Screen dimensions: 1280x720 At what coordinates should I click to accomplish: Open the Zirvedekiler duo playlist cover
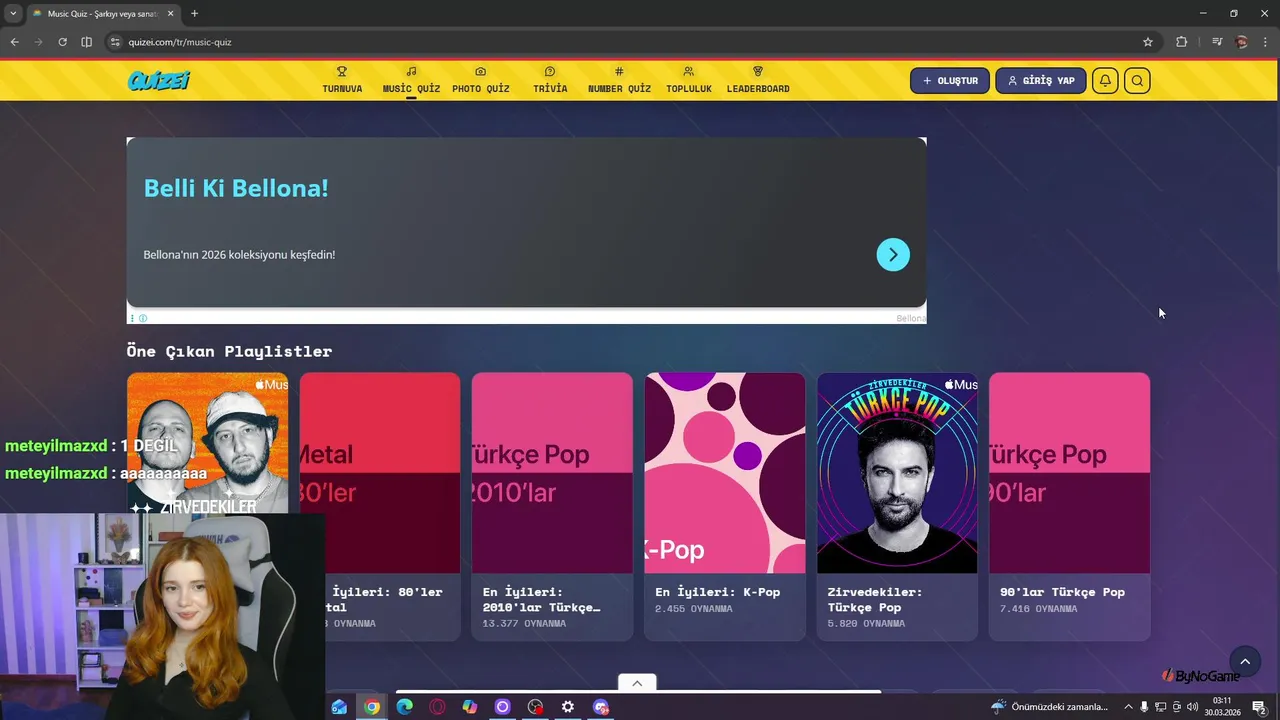[x=207, y=443]
